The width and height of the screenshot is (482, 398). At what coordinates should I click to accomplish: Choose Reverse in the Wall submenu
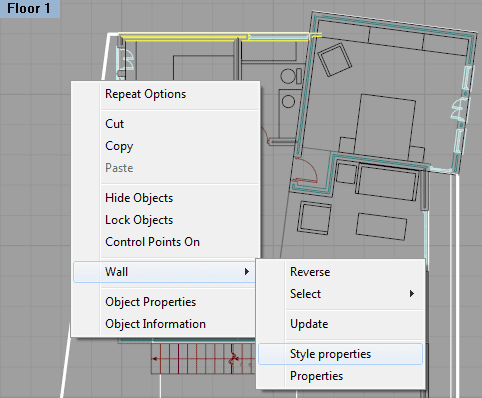[340, 272]
